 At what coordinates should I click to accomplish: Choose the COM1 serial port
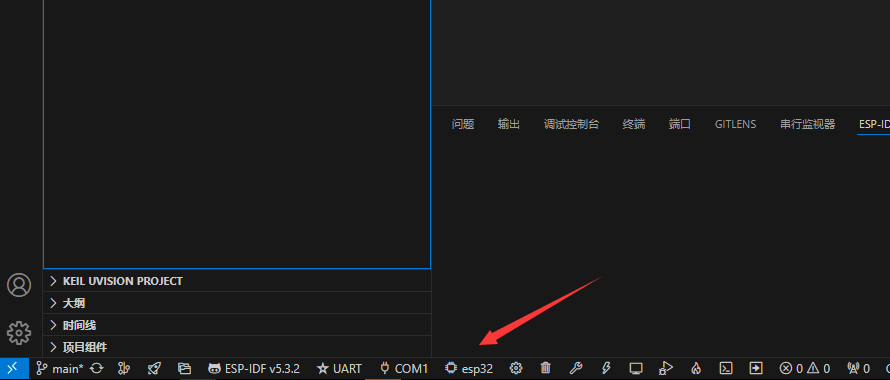[x=404, y=369]
